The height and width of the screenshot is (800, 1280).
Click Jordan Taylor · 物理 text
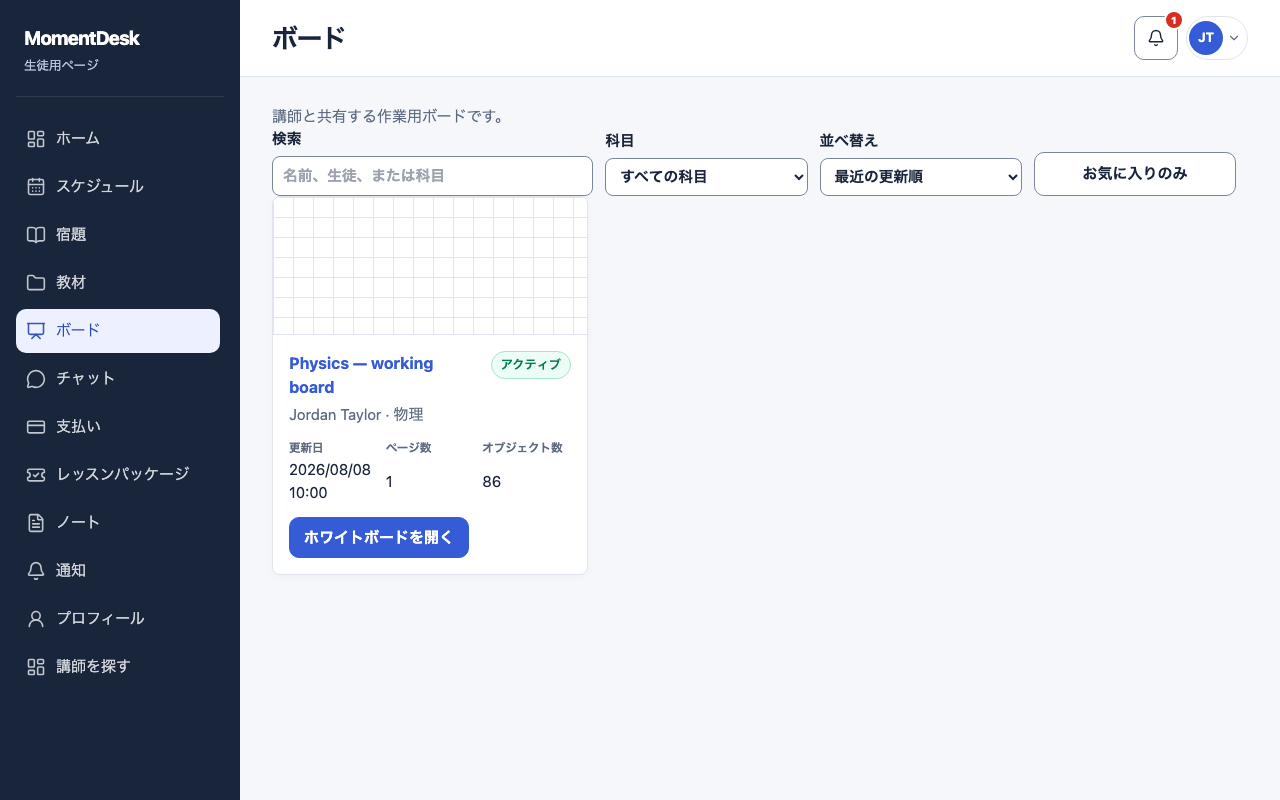(x=356, y=414)
